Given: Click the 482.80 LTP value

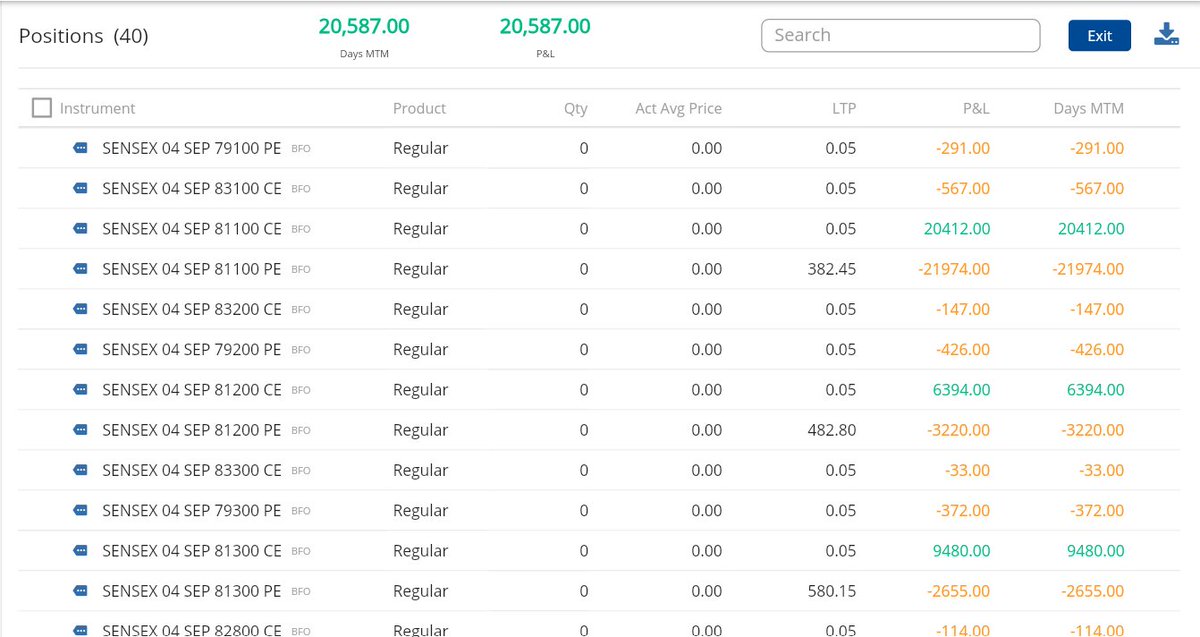Looking at the screenshot, I should click(832, 430).
